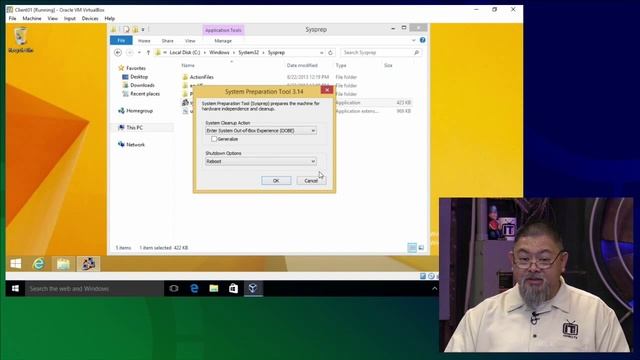Open the quick access toolbar customize dropdown
The height and width of the screenshot is (360, 640).
[x=143, y=29]
